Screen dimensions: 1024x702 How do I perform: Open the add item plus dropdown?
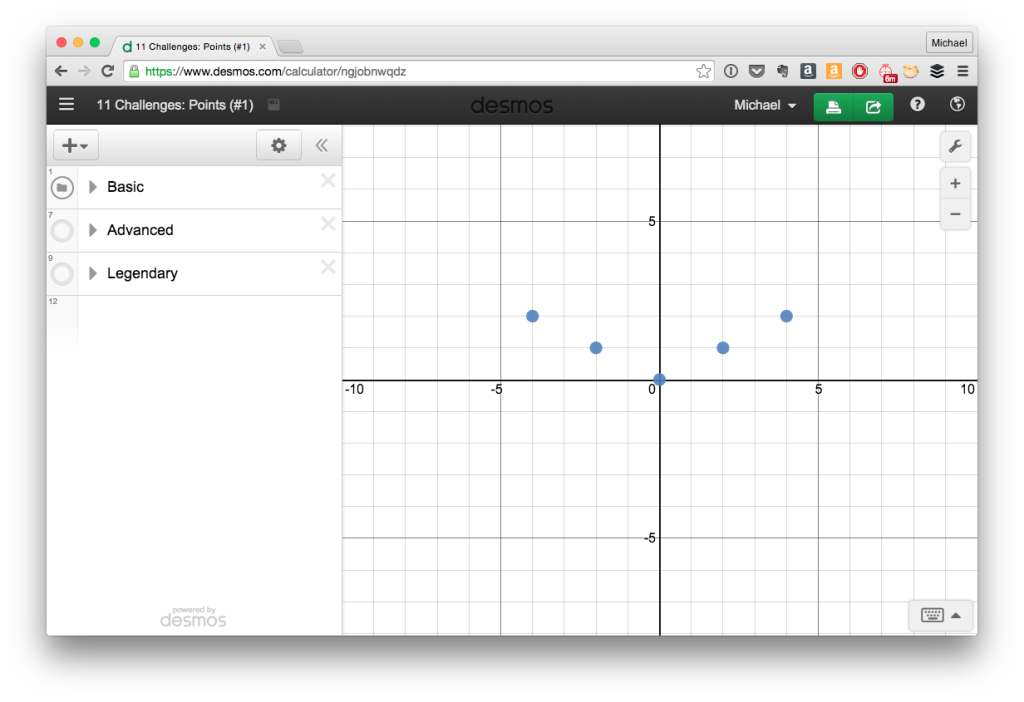[x=75, y=146]
